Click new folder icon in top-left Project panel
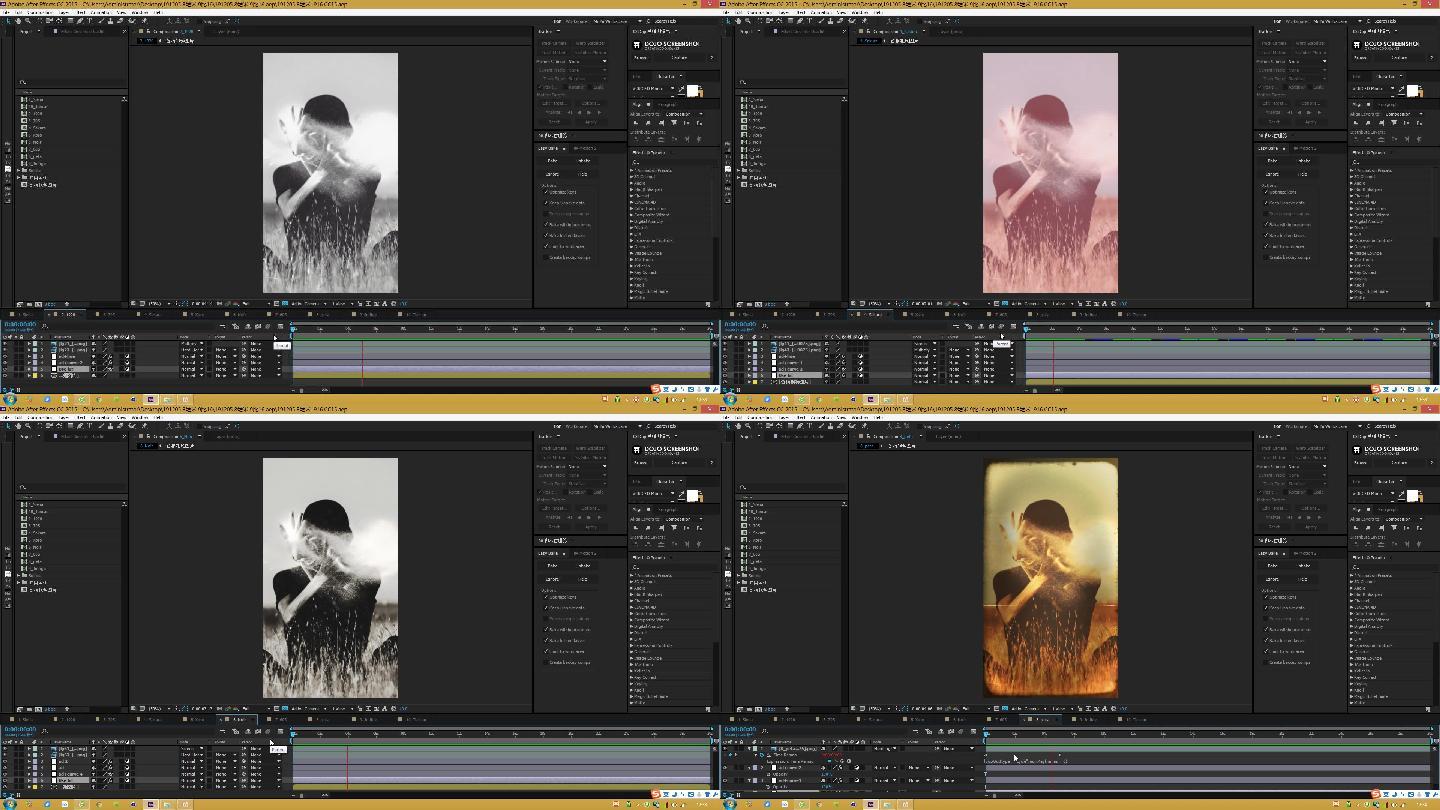This screenshot has height=810, width=1440. tap(29, 304)
